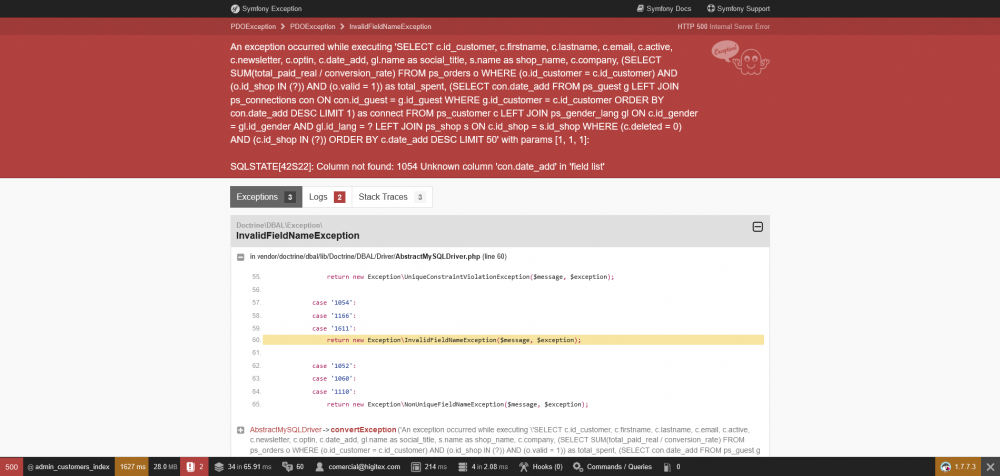Open the Symfony Support link
1000x476 pixels.
[x=739, y=9]
